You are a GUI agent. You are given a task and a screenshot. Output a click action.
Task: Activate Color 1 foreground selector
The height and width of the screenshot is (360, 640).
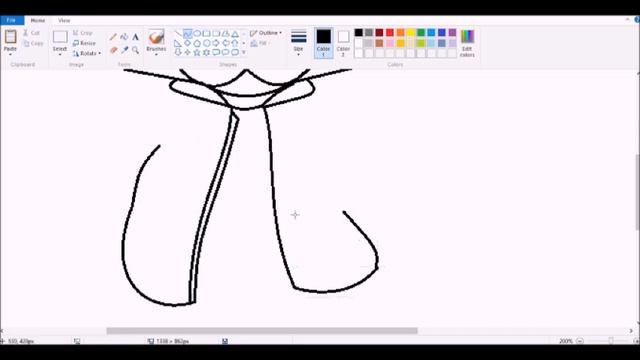click(324, 43)
